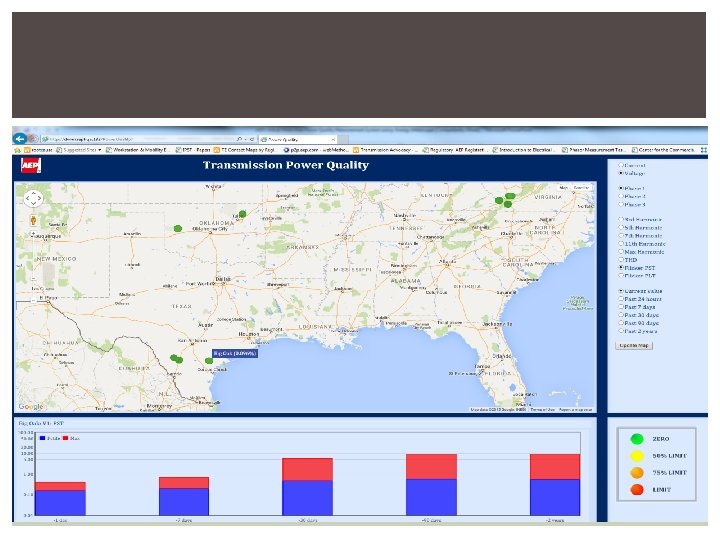Click the yellow 50% LIMIT legend circle
Screen dimensions: 720x540
(637, 456)
